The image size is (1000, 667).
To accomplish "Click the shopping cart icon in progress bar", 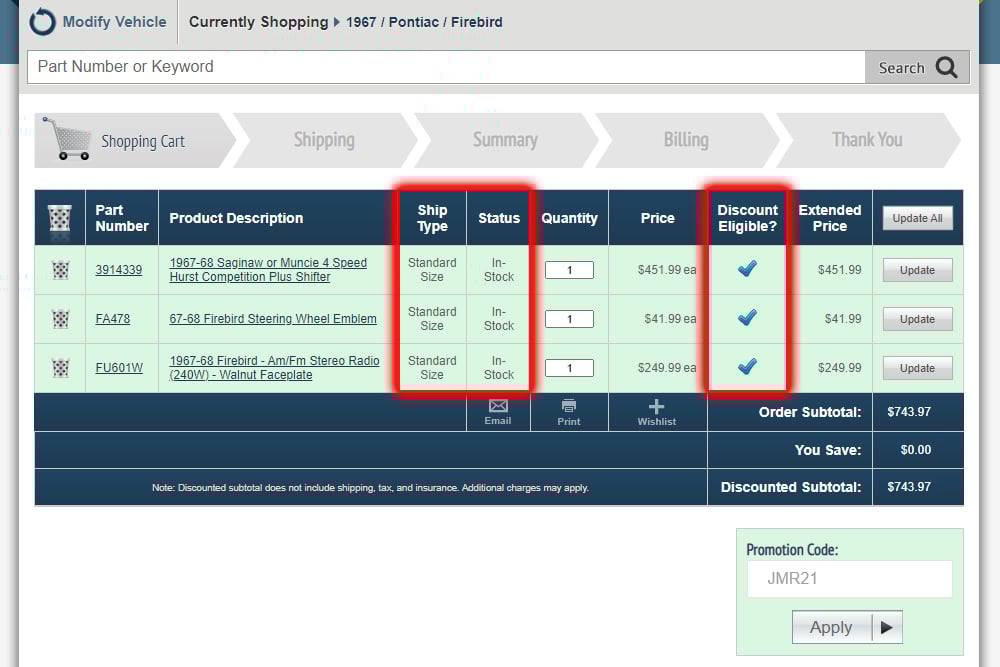I will click(67, 138).
